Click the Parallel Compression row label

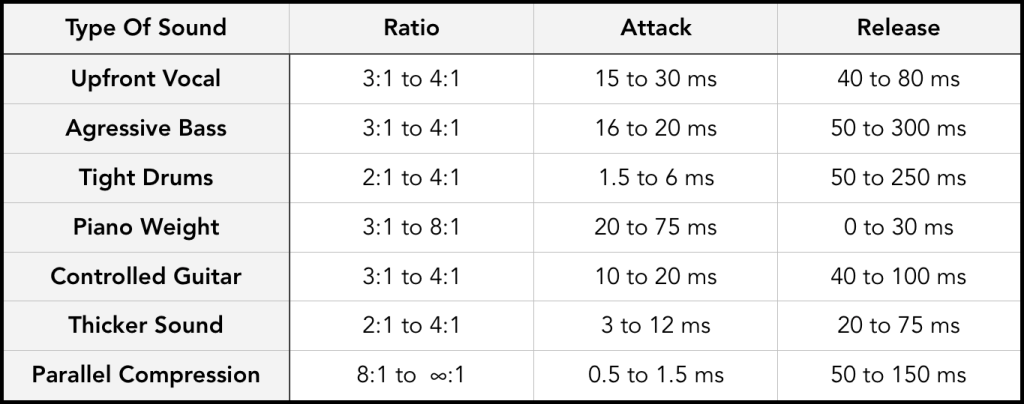[x=146, y=374]
